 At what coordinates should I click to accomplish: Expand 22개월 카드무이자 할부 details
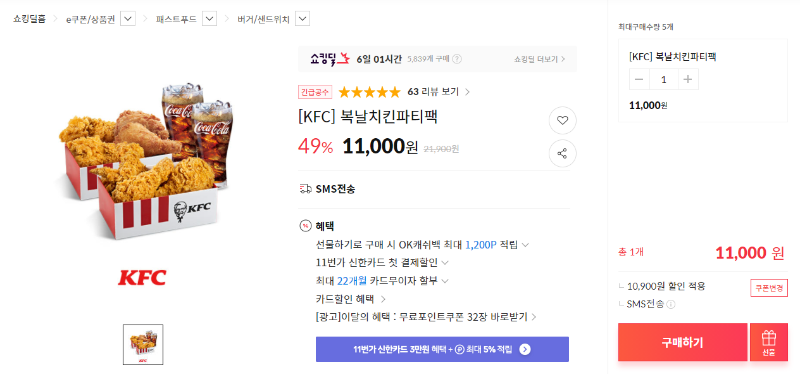444,281
